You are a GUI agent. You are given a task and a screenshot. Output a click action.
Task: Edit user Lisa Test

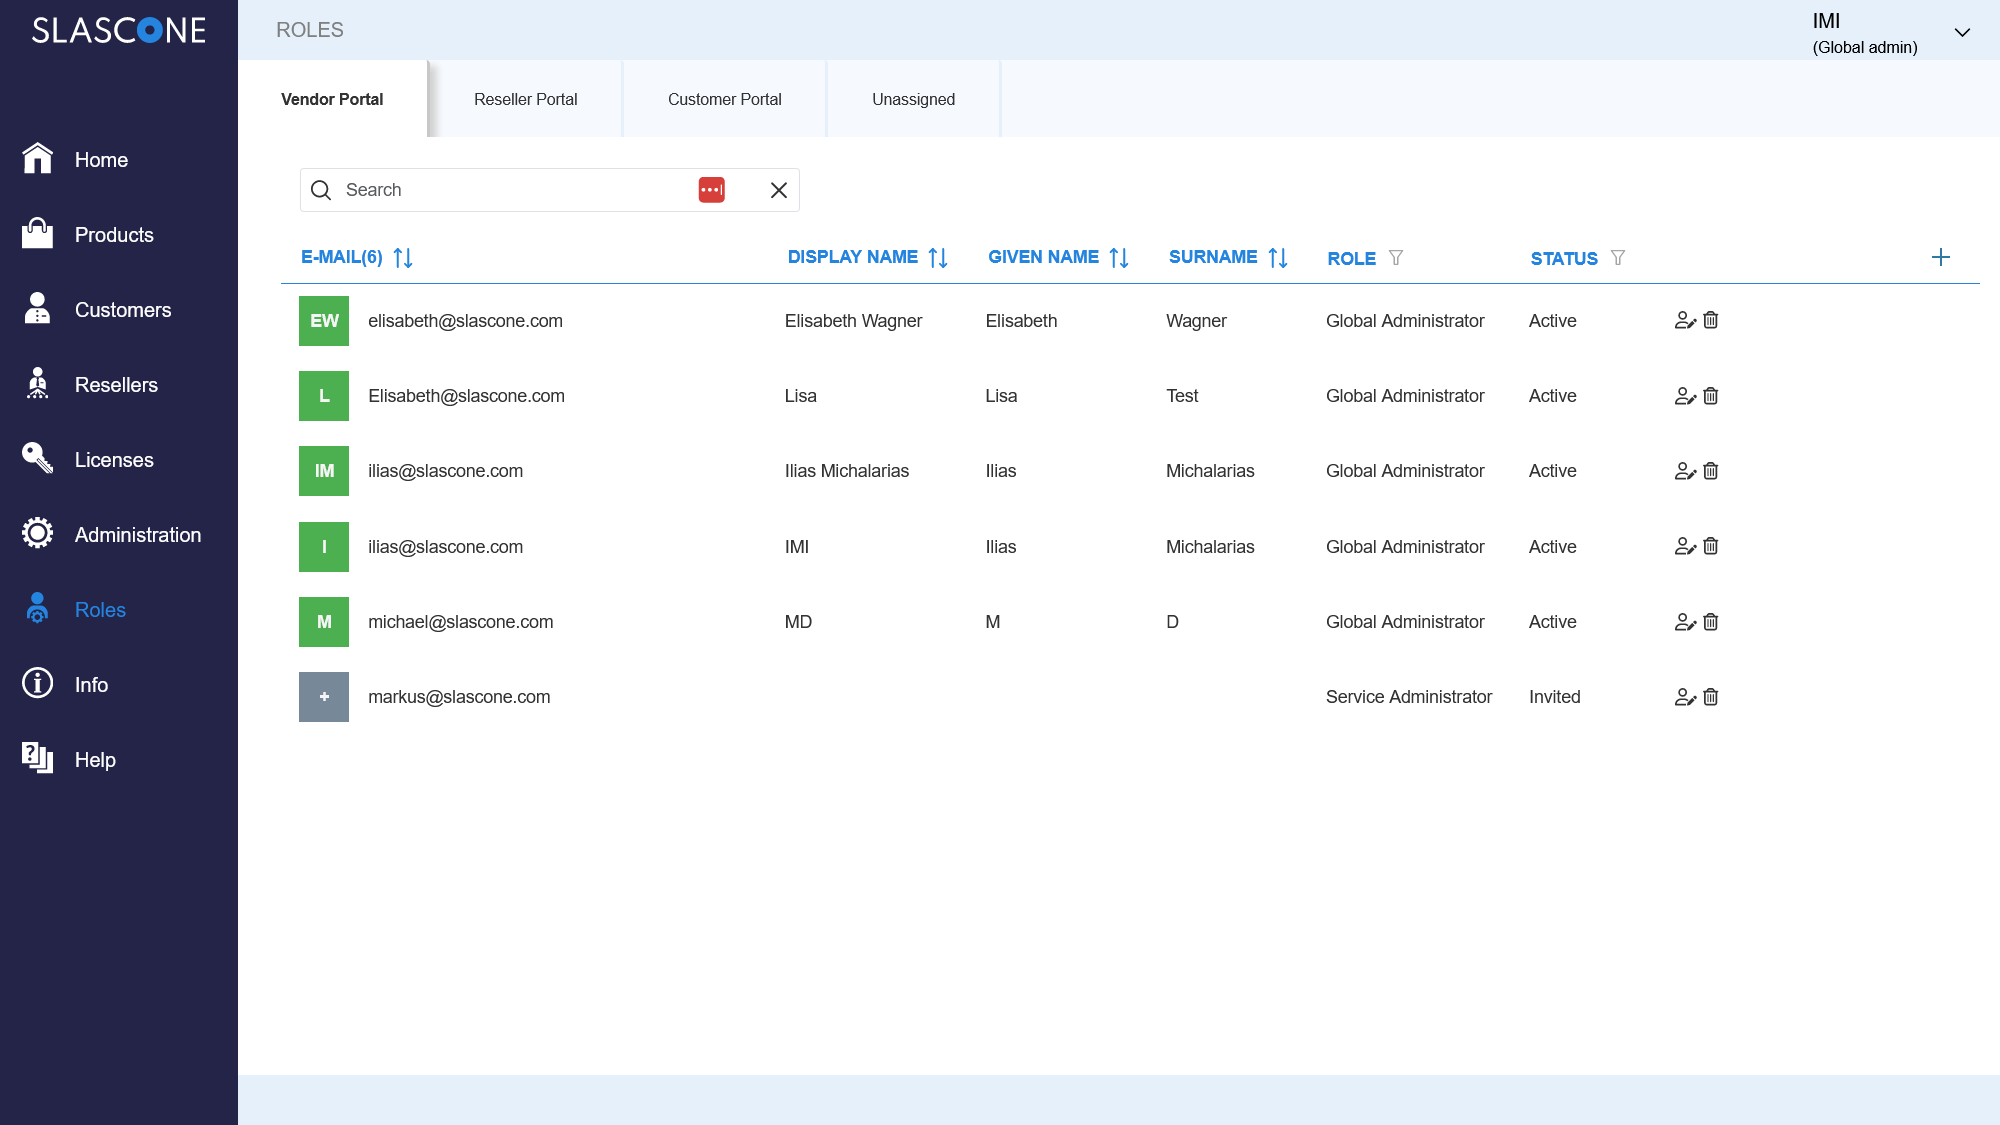pyautogui.click(x=1685, y=396)
